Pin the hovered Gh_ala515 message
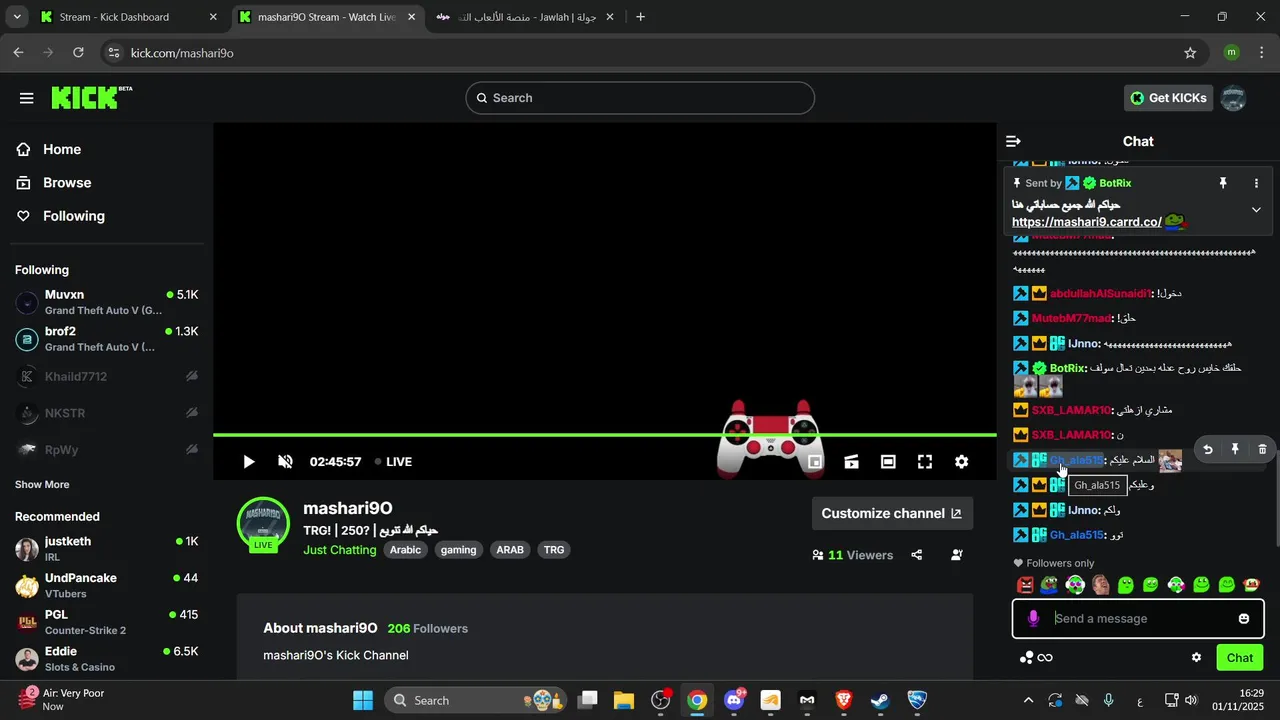 [x=1235, y=450]
